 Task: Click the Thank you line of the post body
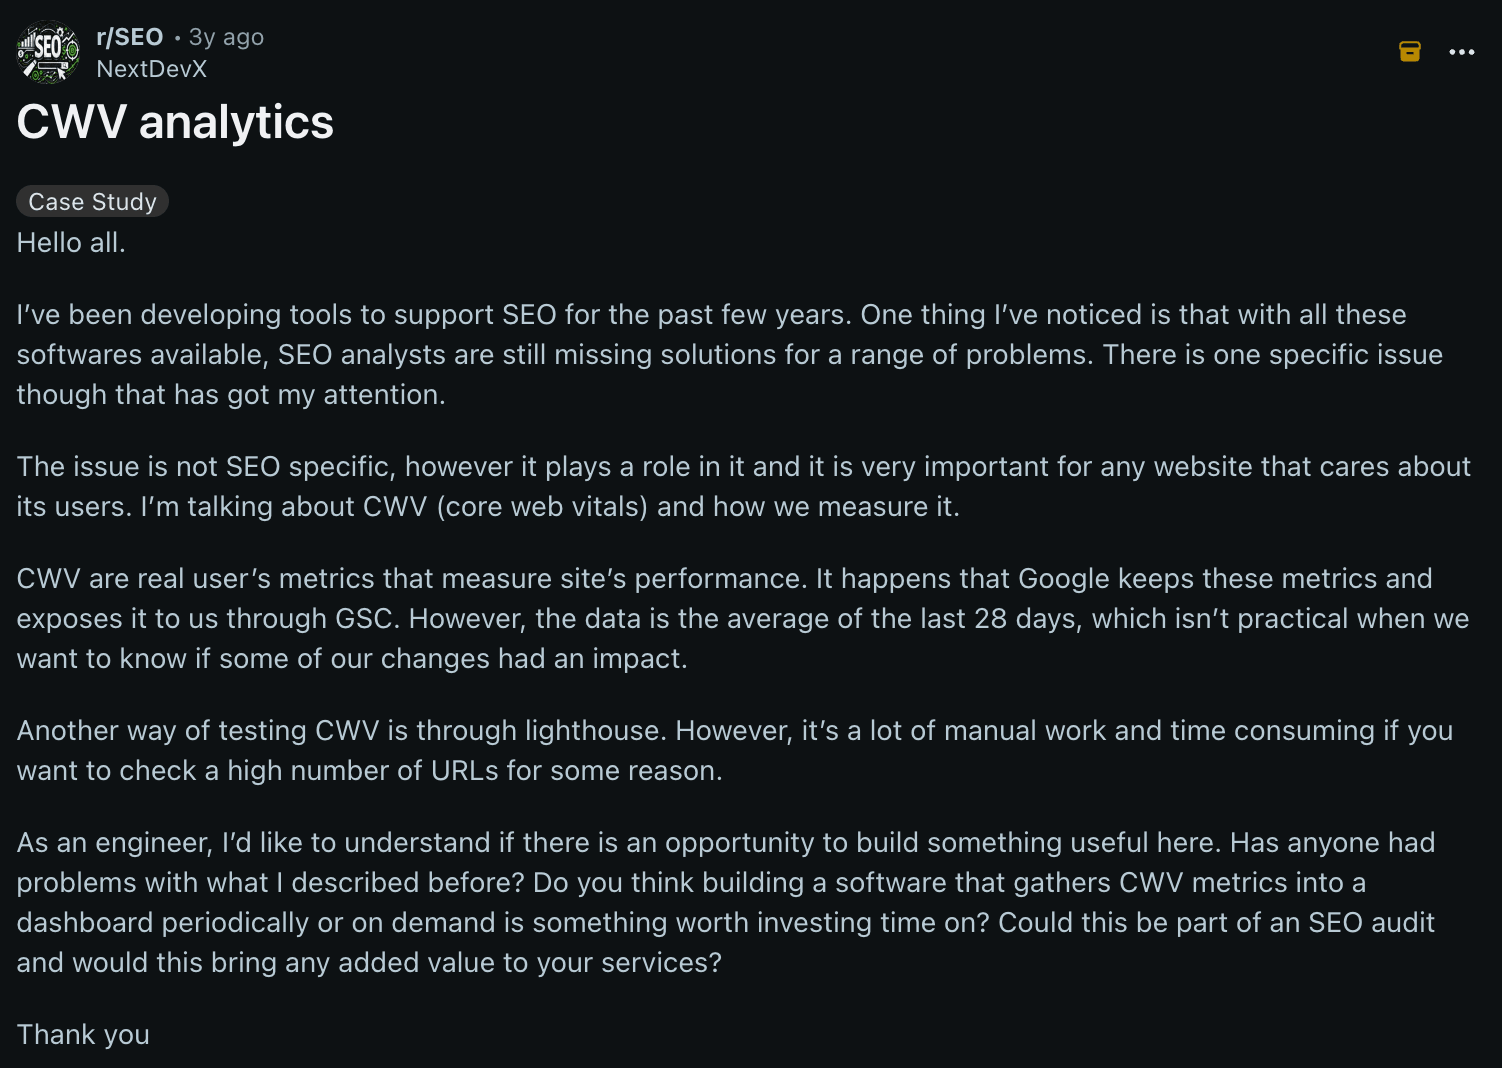coord(82,1034)
